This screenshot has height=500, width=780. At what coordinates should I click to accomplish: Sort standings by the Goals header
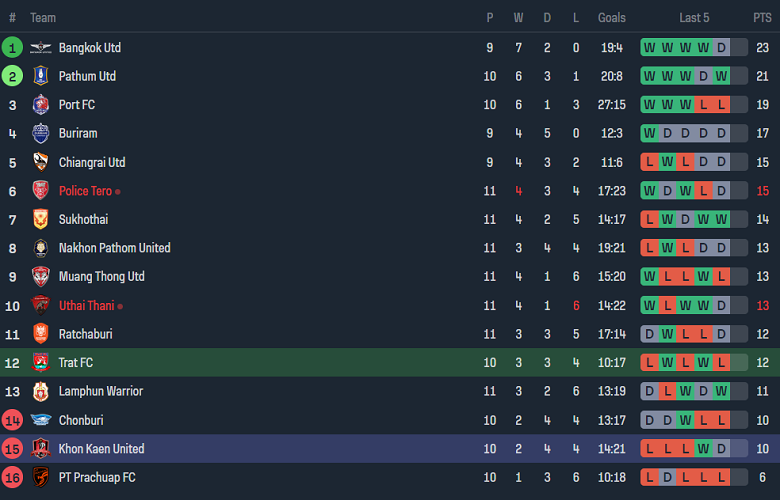[x=612, y=18]
